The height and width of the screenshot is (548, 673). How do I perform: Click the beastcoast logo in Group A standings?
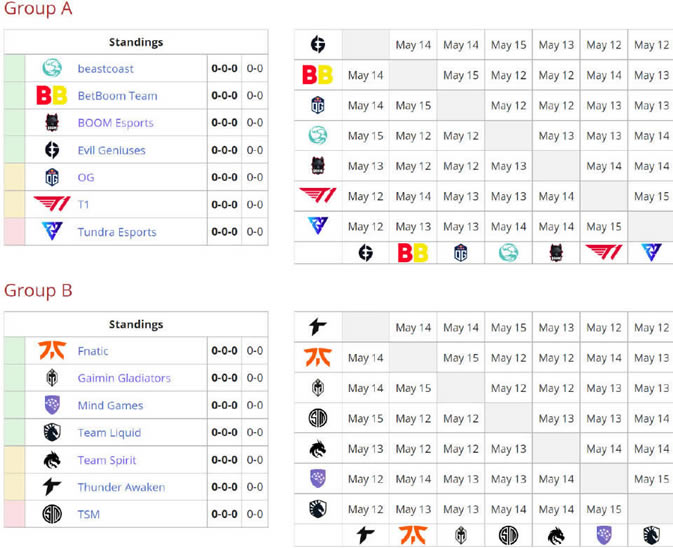(x=52, y=68)
